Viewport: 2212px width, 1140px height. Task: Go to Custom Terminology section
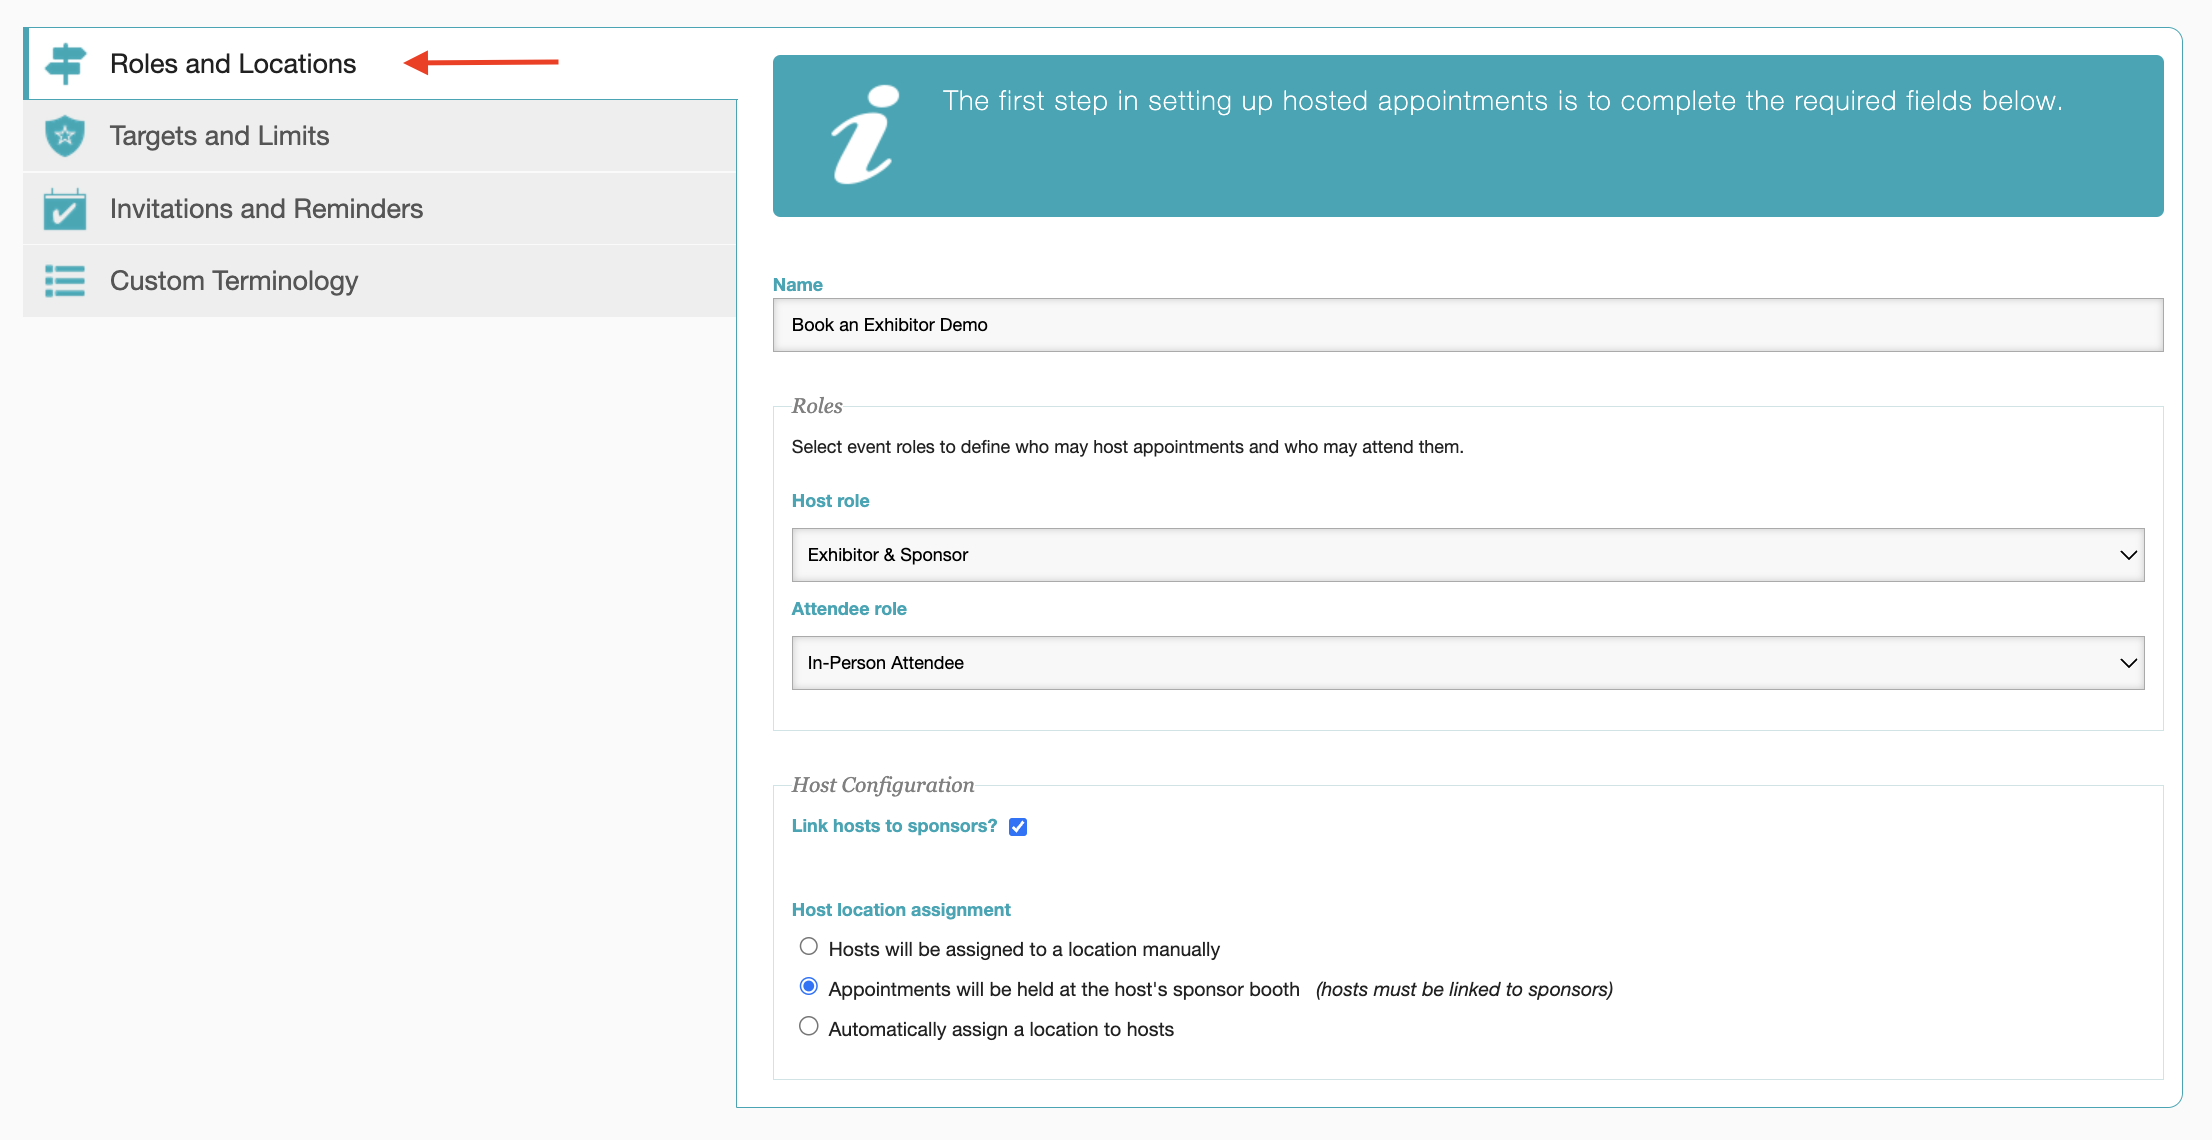(233, 281)
